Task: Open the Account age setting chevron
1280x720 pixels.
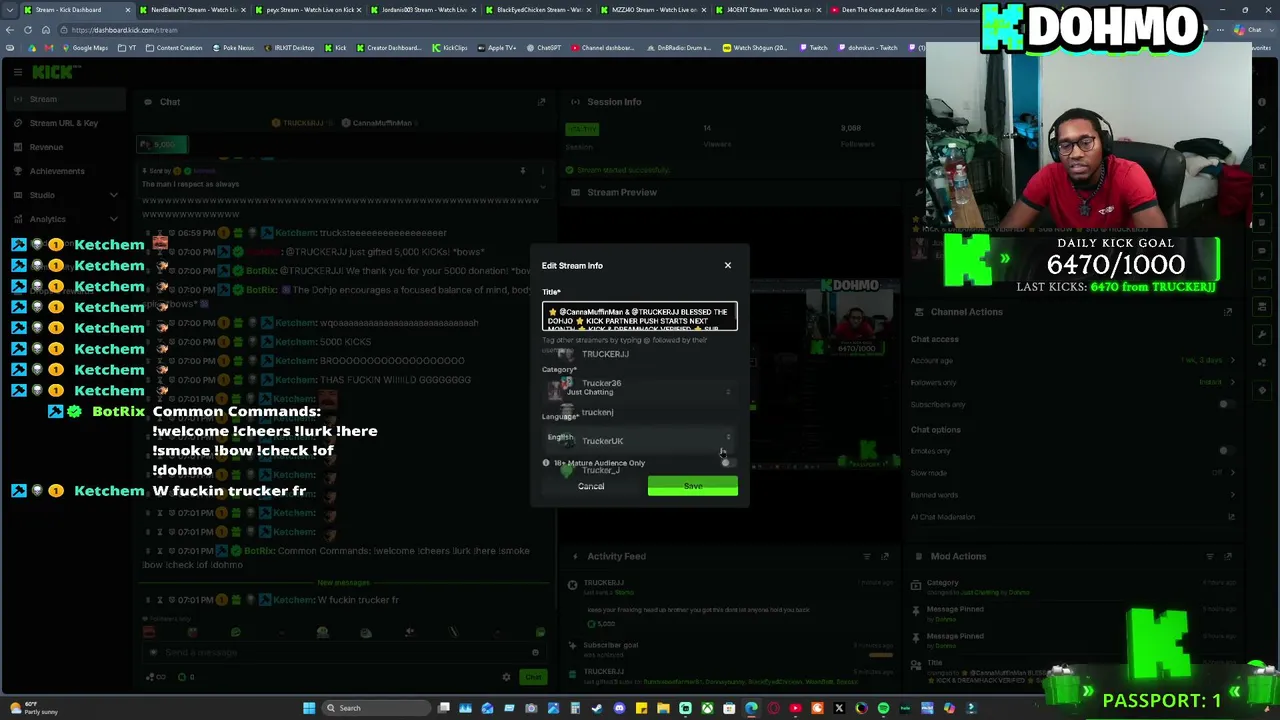Action: pos(1232,360)
